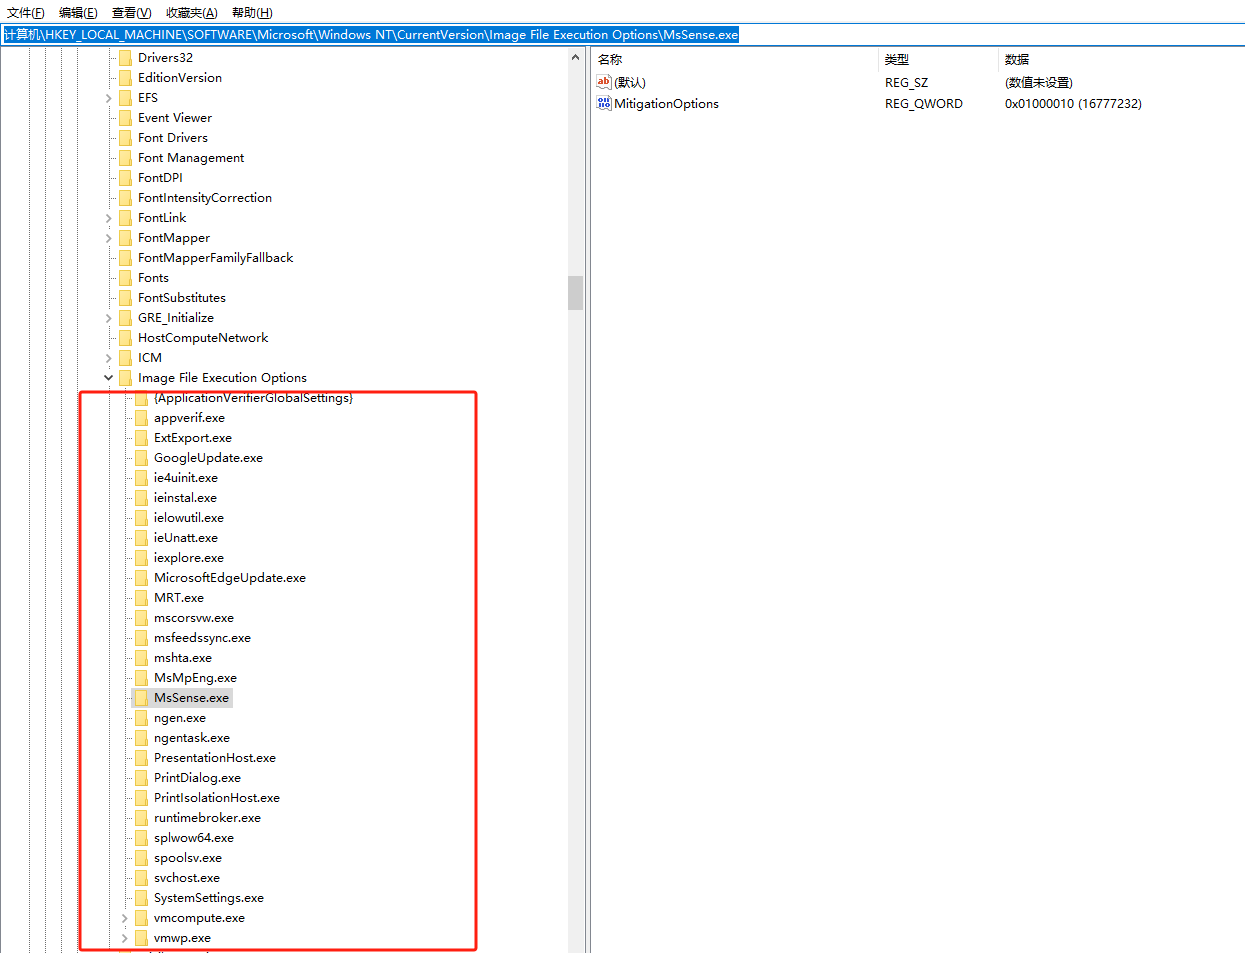Screen dimensions: 1245x953
Task: Click the MitigationOptions value 0x01000010
Action: point(1073,103)
